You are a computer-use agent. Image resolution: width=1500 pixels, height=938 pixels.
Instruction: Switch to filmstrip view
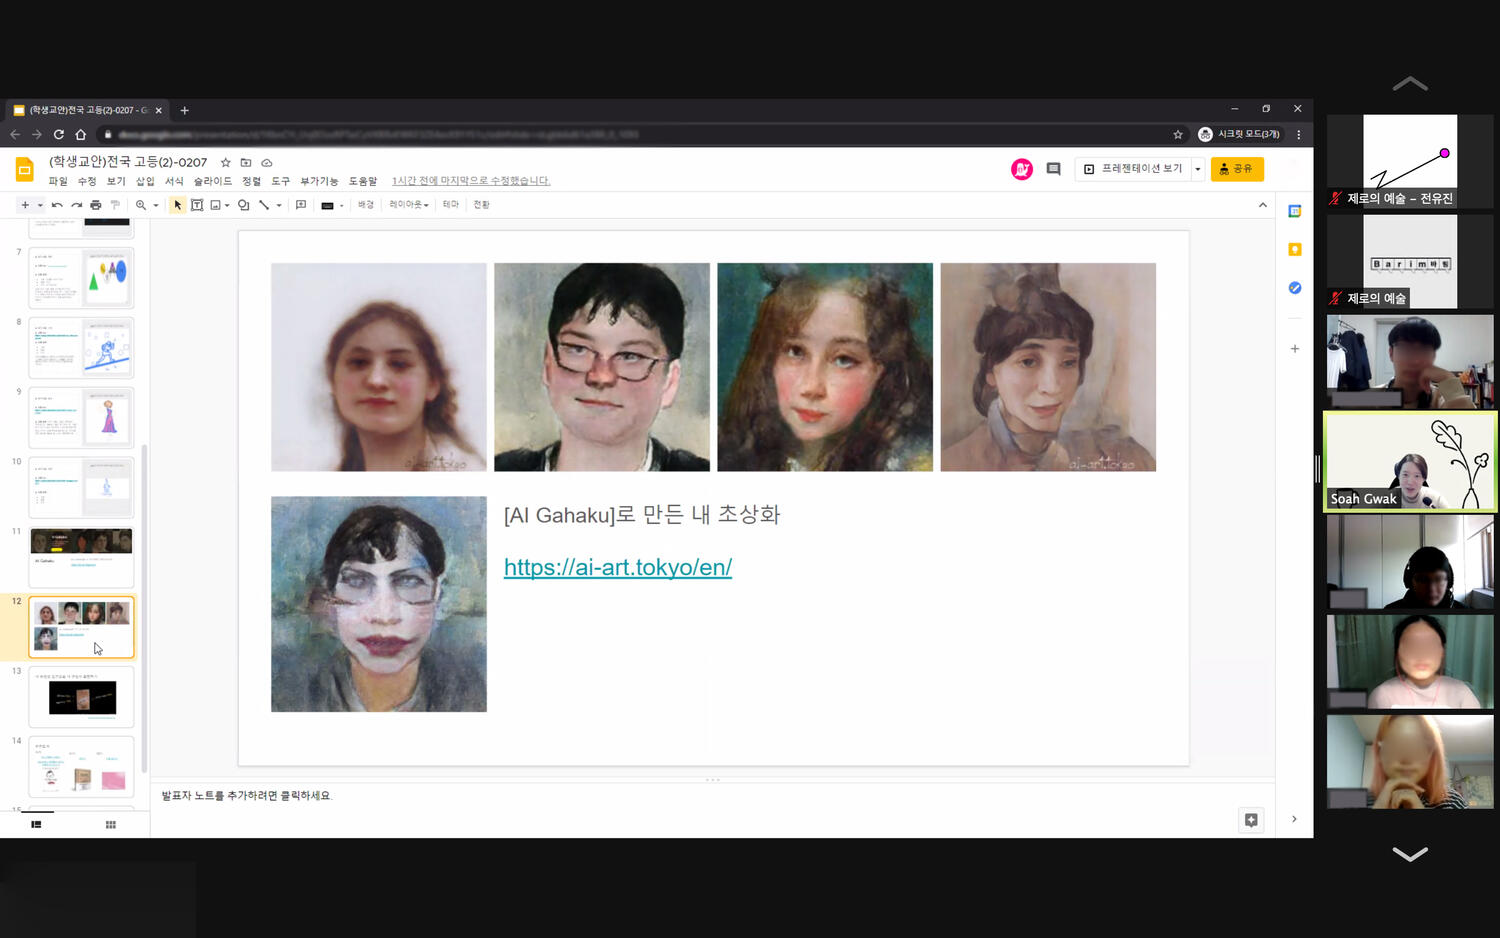(x=36, y=825)
